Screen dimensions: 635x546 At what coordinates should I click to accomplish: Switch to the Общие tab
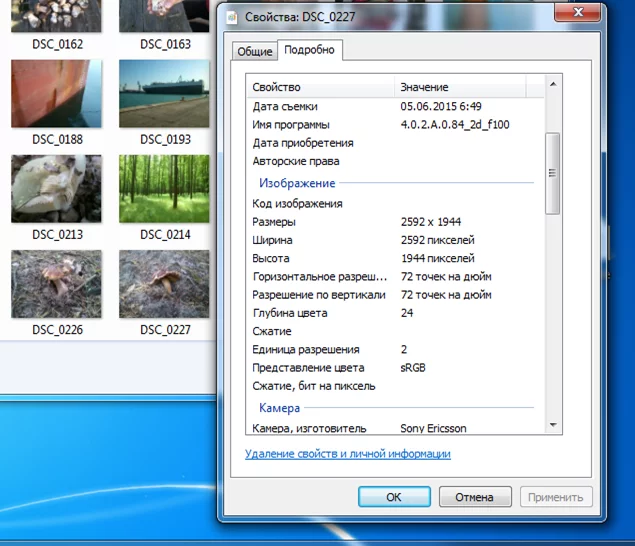(x=254, y=51)
